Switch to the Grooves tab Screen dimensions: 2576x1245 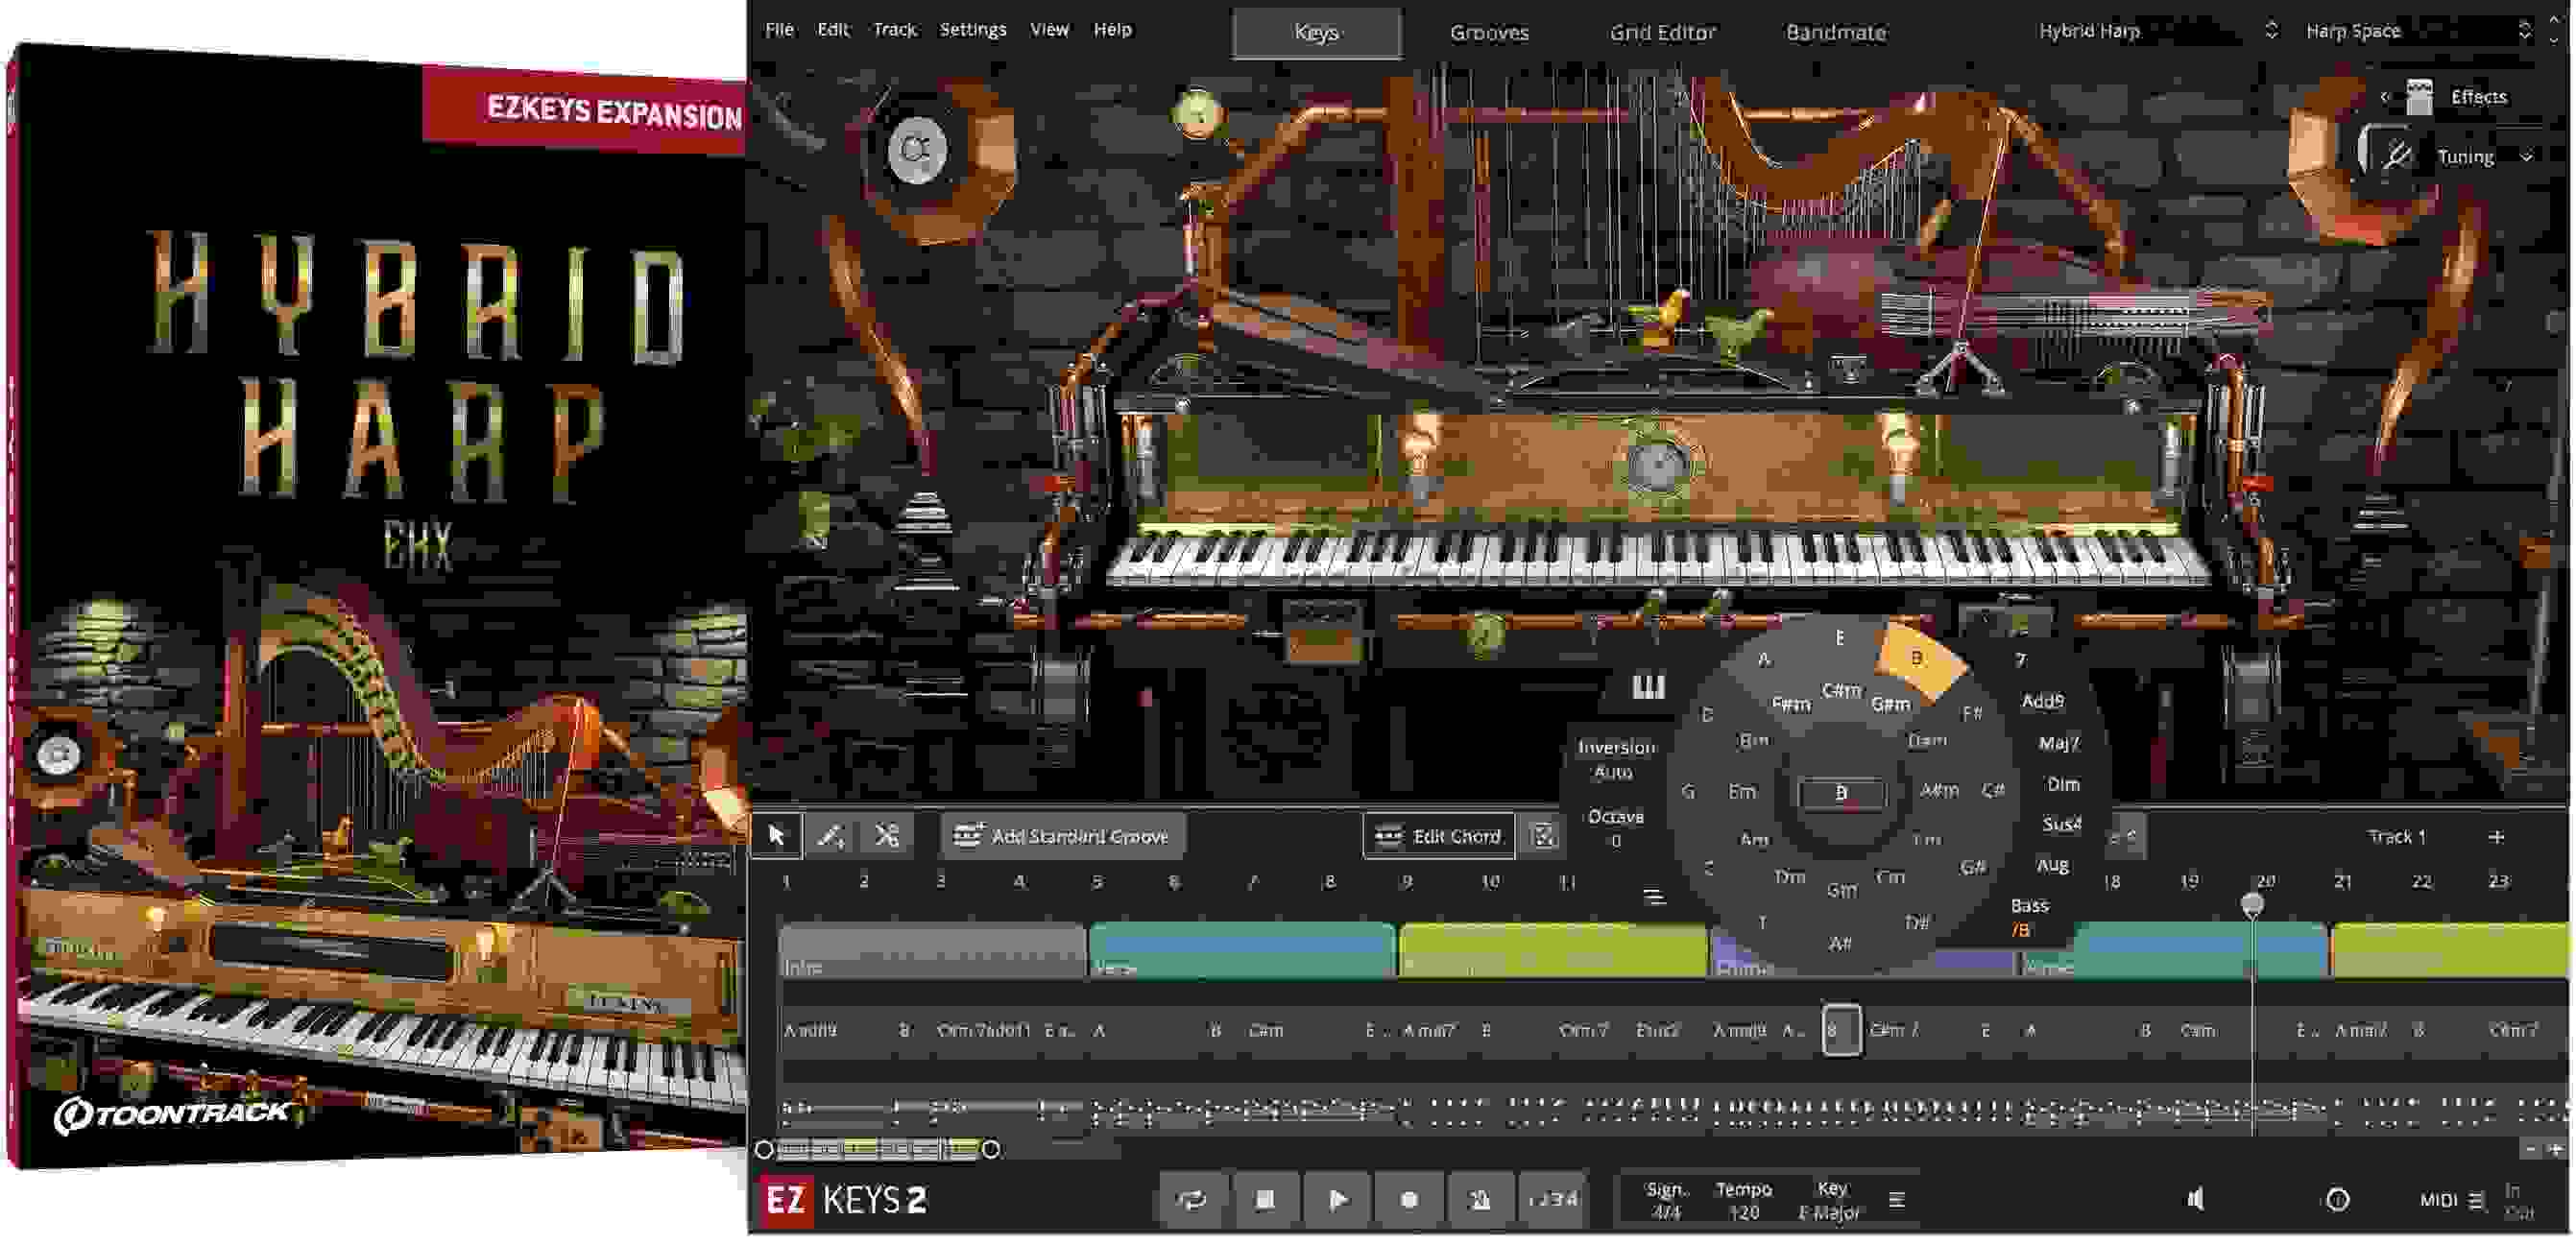1488,32
